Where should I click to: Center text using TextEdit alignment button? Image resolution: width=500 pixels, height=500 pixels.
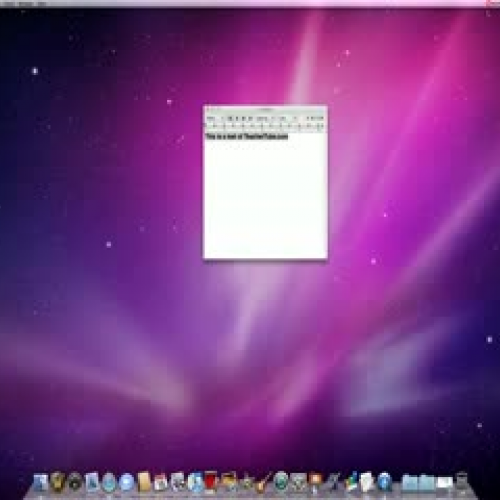coord(237,119)
